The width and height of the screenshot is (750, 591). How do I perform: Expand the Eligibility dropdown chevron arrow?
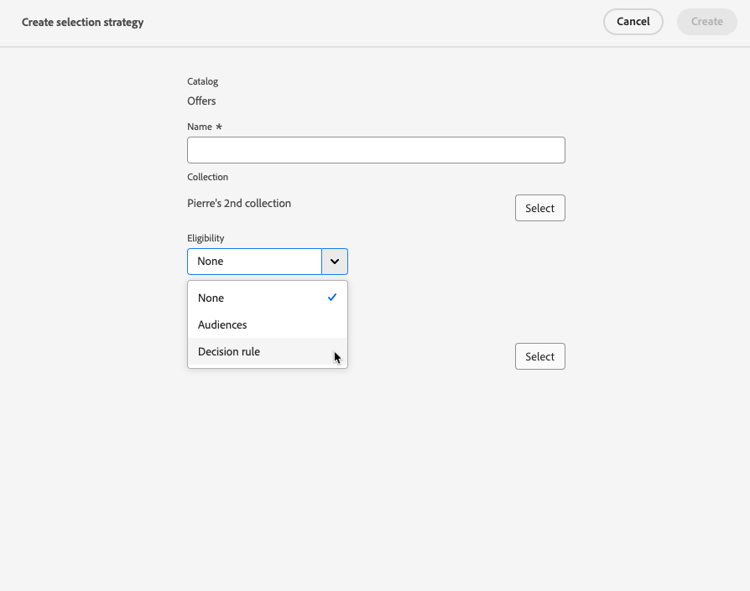point(334,261)
